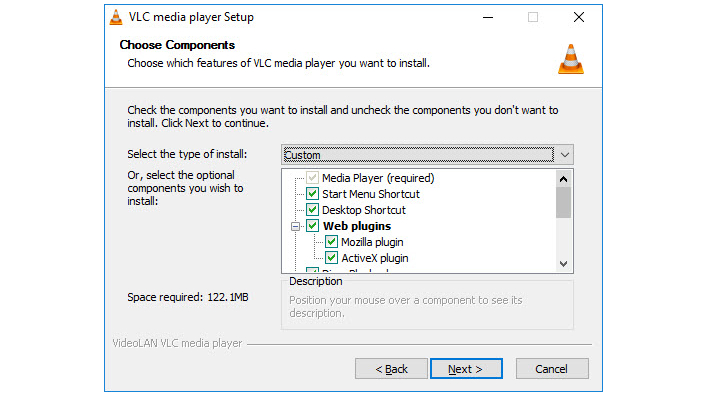The image size is (705, 397).
Task: Open the install type dropdown showing Custom
Action: tap(427, 155)
